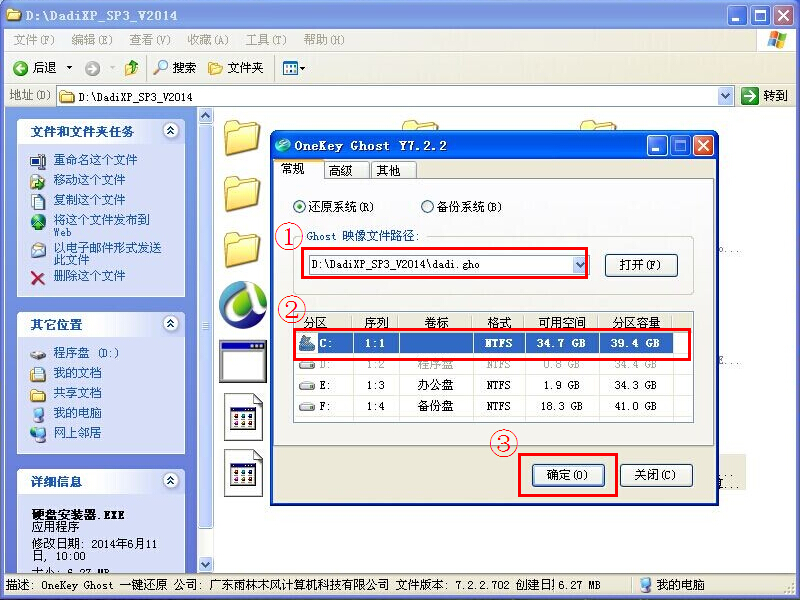Select the upper settings file icon
The image size is (800, 600).
point(243,417)
